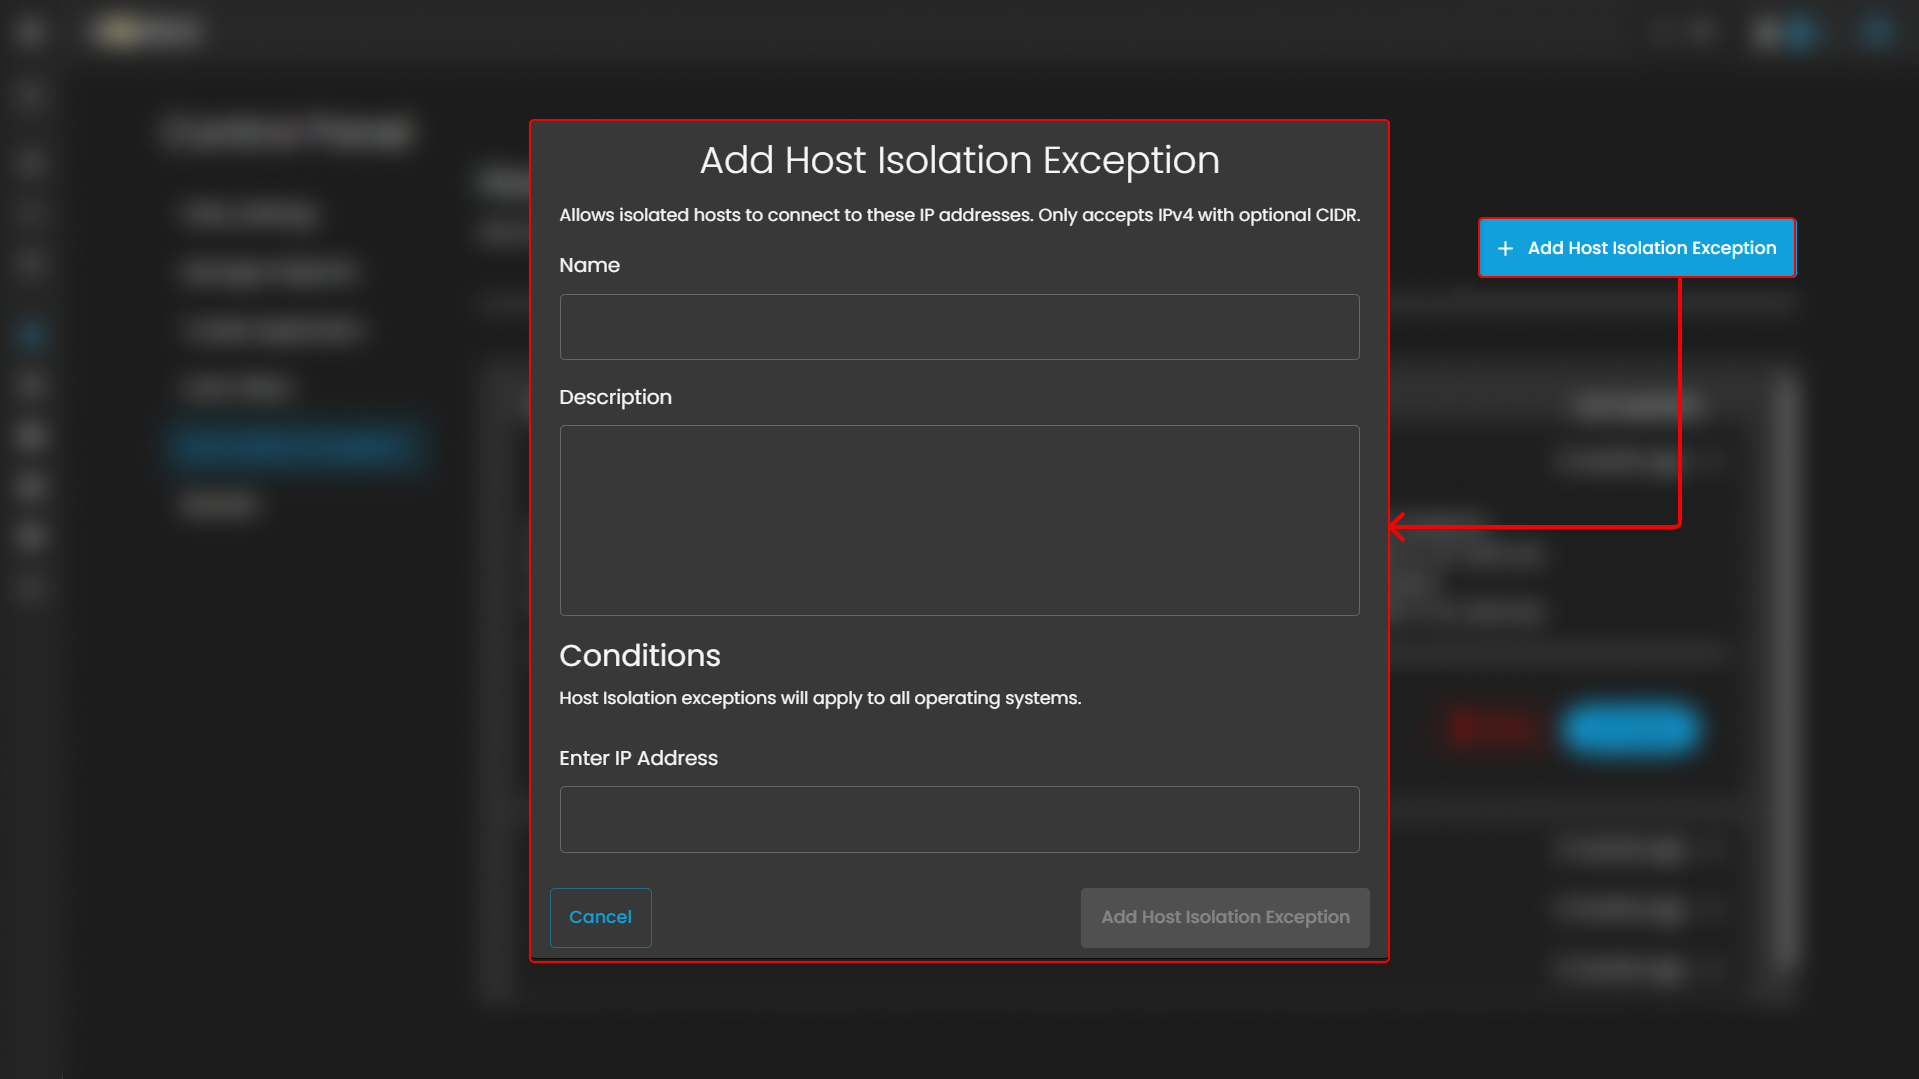Screen dimensions: 1919x1079
Task: Click the blue Add Host Isolation Exception button
Action: (x=1637, y=248)
